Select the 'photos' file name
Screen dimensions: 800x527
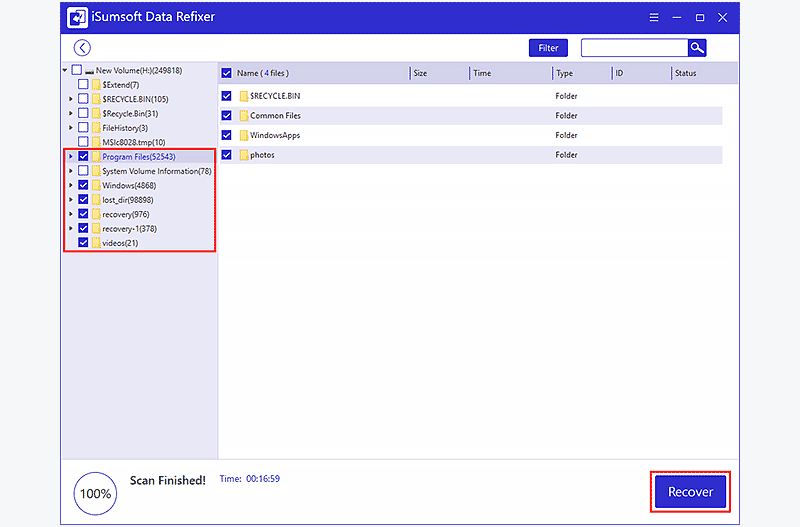(262, 155)
